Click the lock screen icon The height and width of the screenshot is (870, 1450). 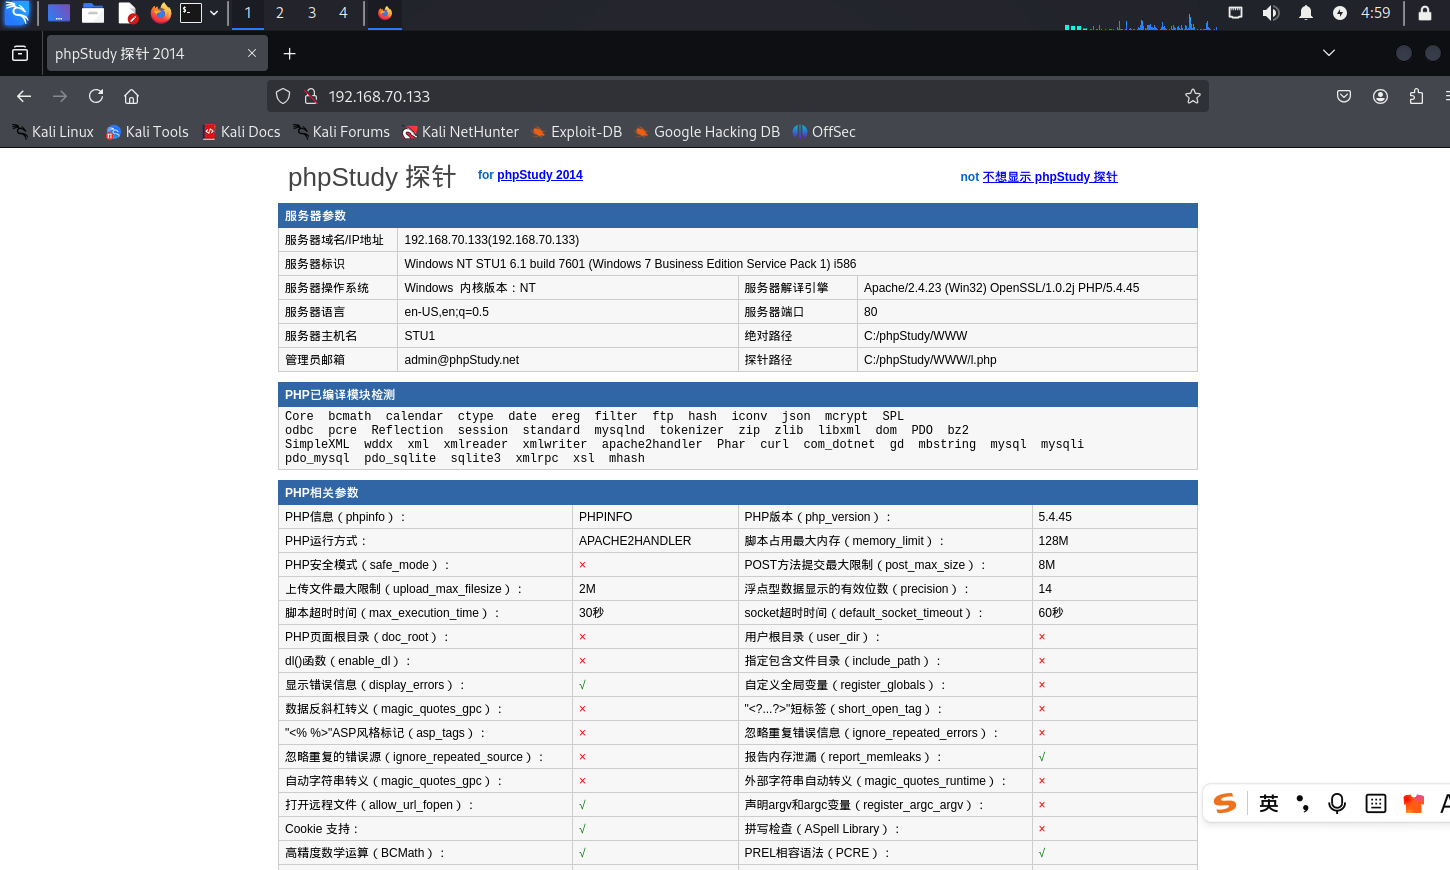[x=1425, y=13]
